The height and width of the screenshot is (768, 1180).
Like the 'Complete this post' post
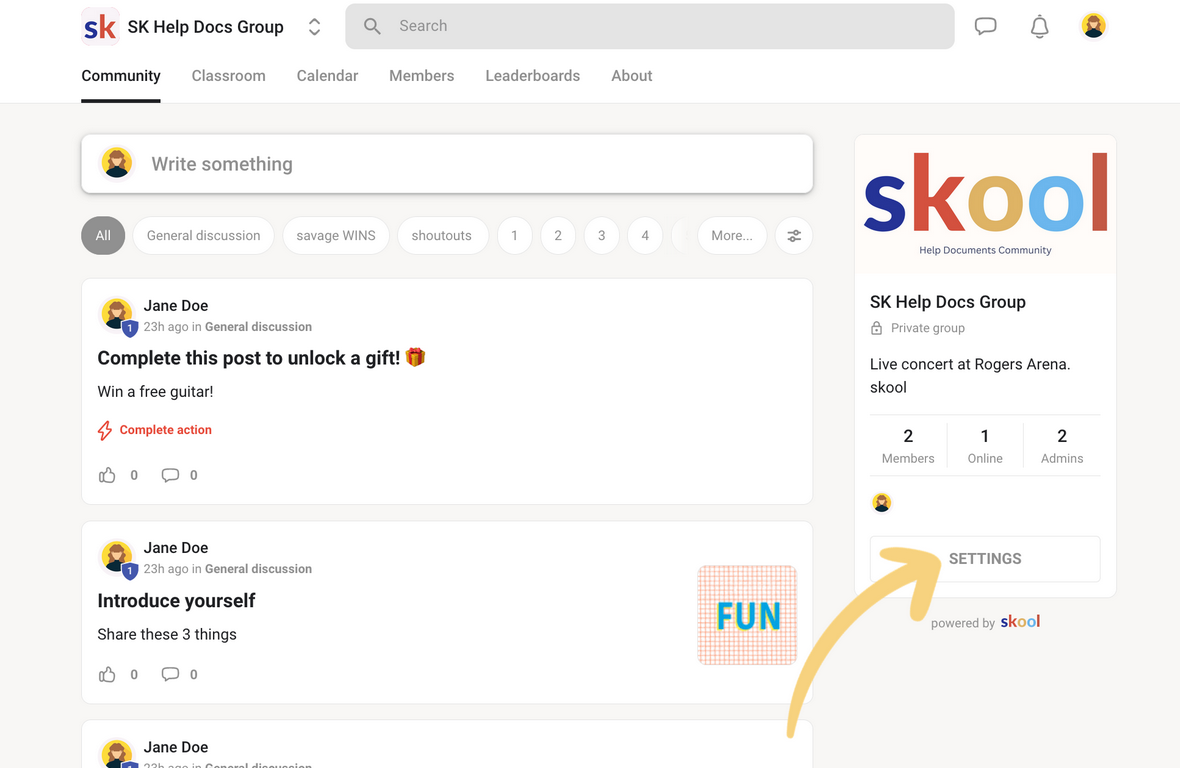108,475
